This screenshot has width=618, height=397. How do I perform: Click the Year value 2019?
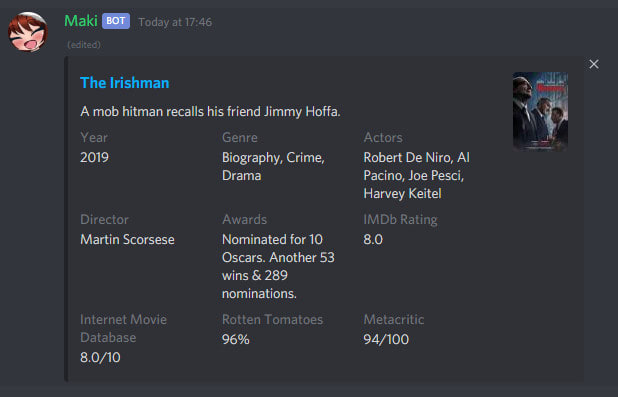click(94, 157)
